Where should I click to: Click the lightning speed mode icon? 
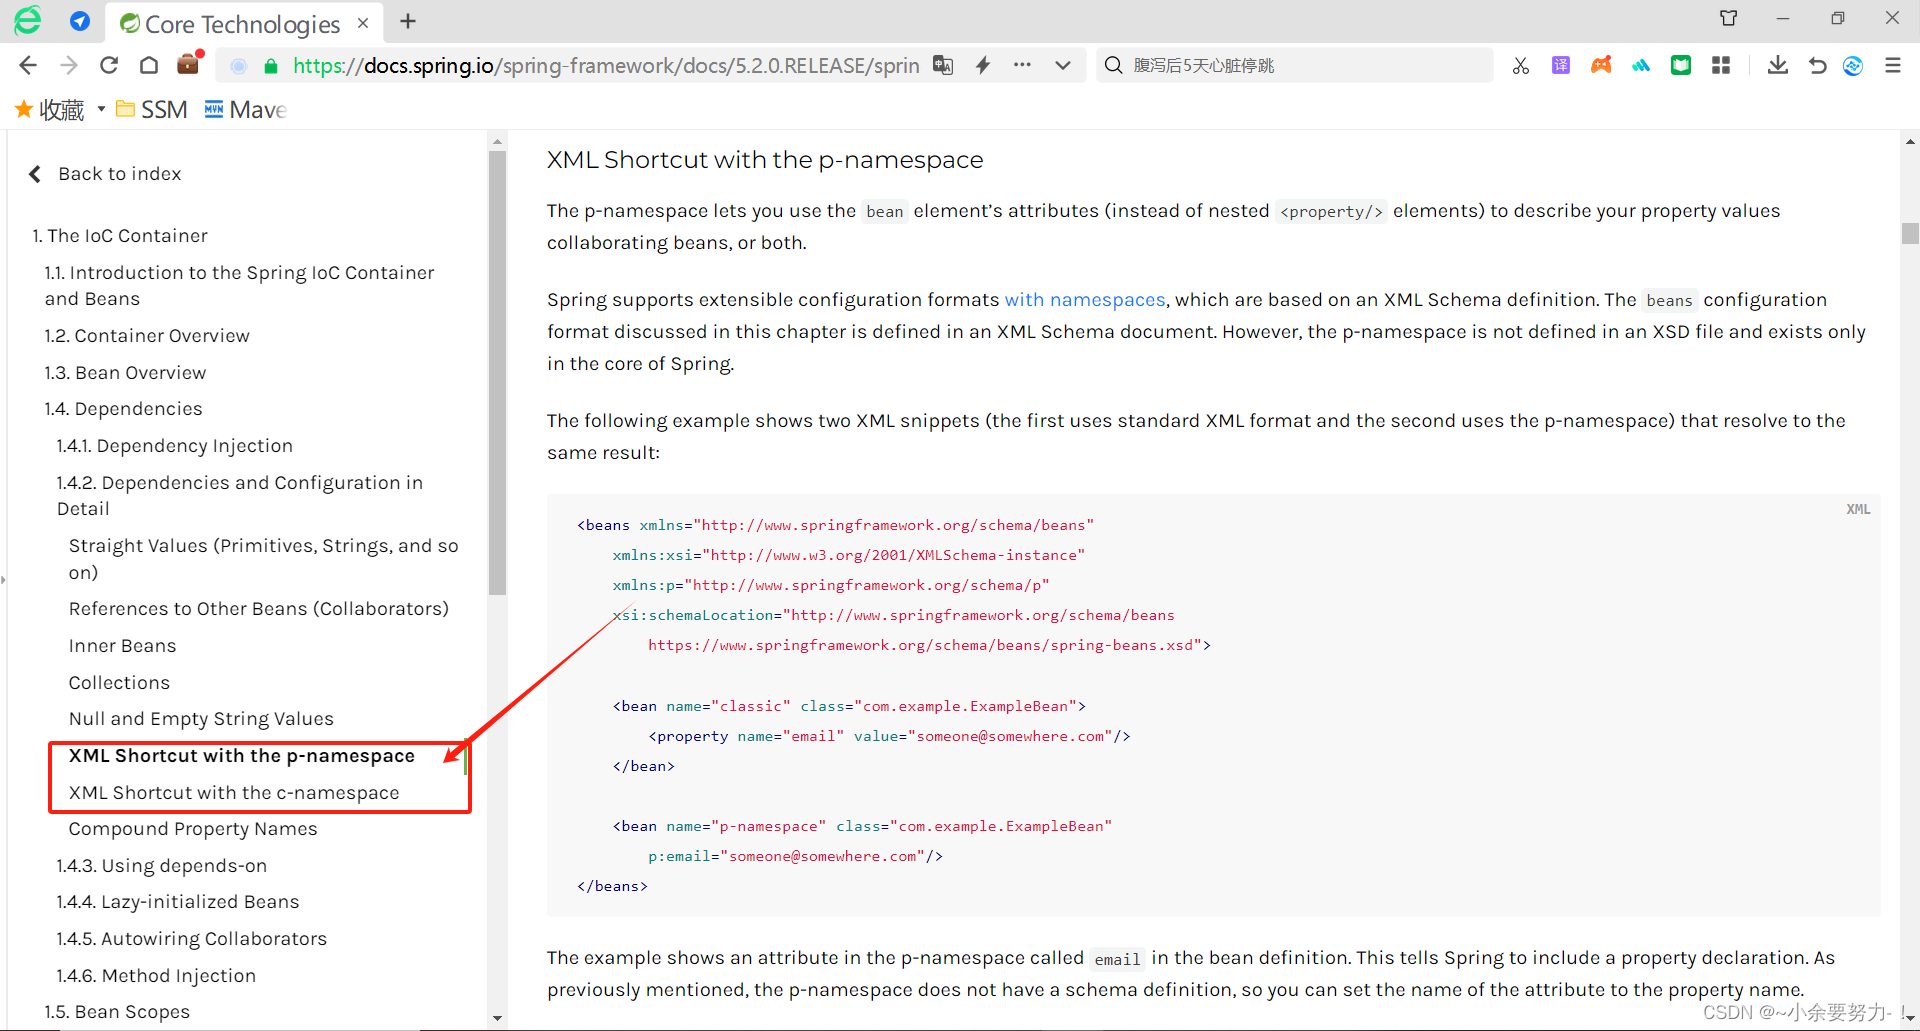pyautogui.click(x=983, y=66)
